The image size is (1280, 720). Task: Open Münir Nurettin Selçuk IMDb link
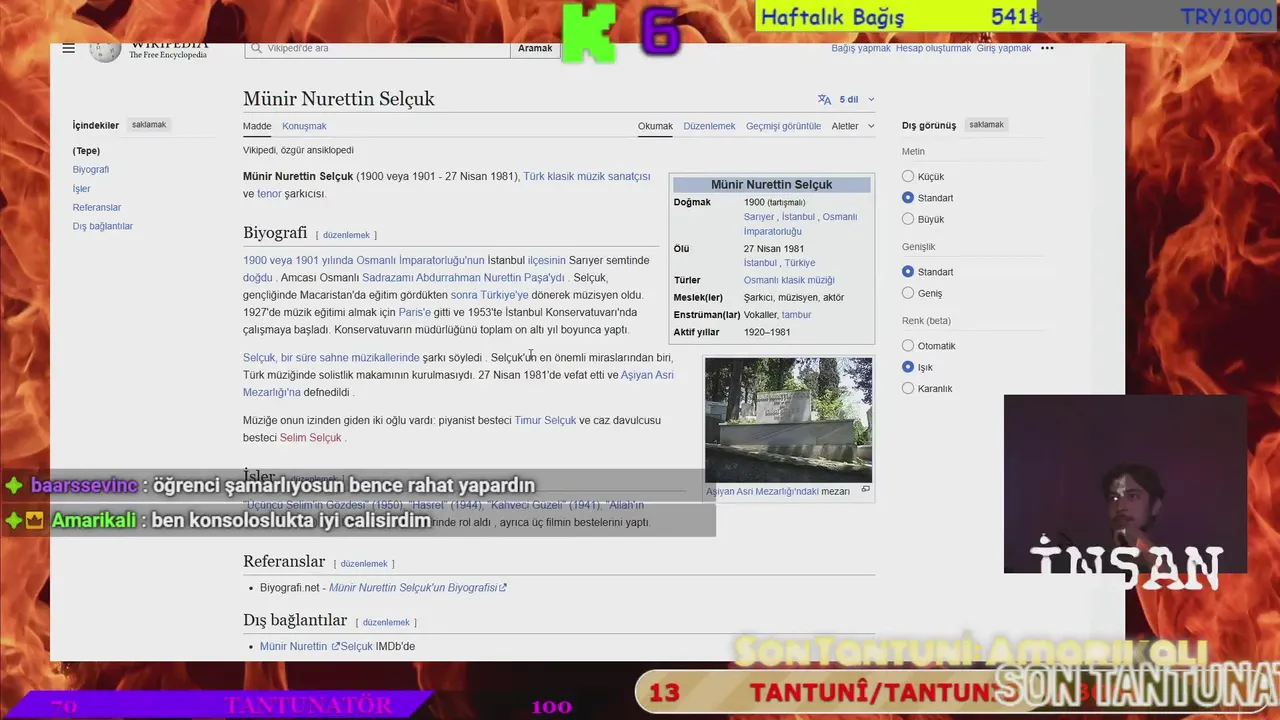(316, 647)
